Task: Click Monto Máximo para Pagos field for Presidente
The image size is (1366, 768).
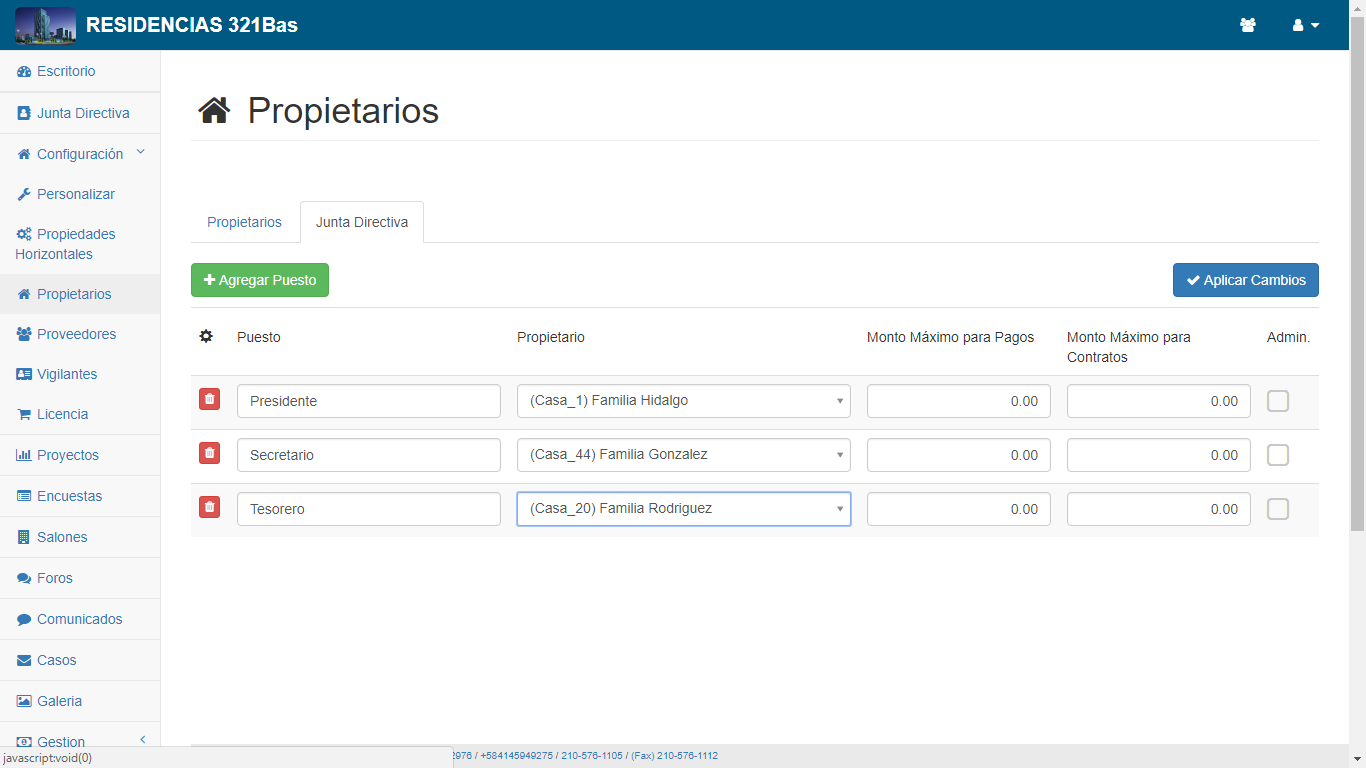Action: (x=958, y=401)
